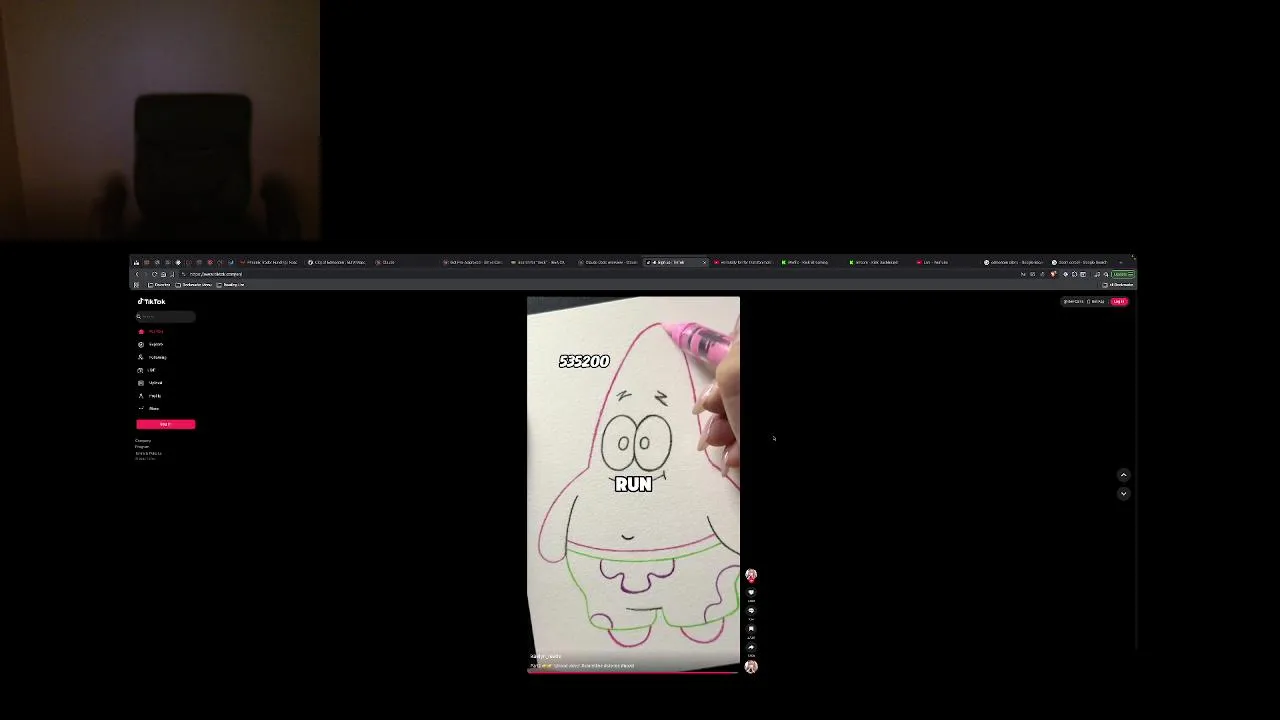This screenshot has width=1280, height=720.
Task: Seek using the video progress bar
Action: (633, 672)
